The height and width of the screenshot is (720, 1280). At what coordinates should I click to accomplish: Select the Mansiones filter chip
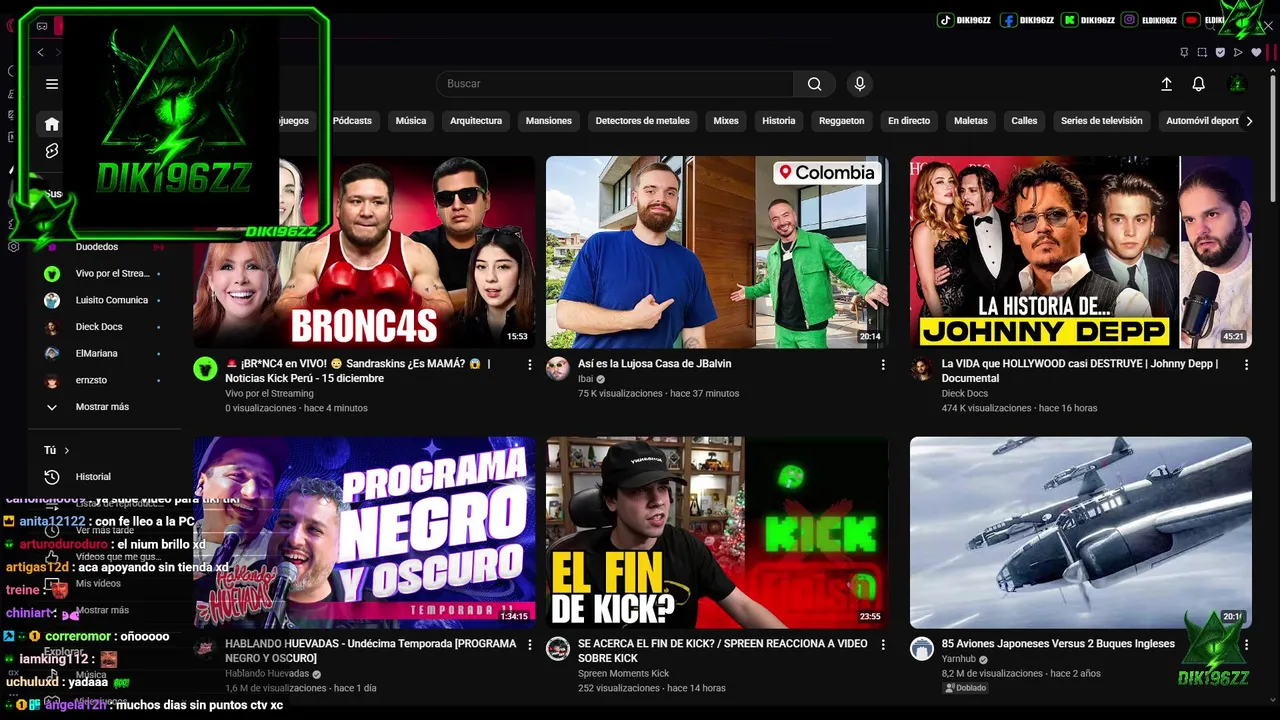point(549,121)
